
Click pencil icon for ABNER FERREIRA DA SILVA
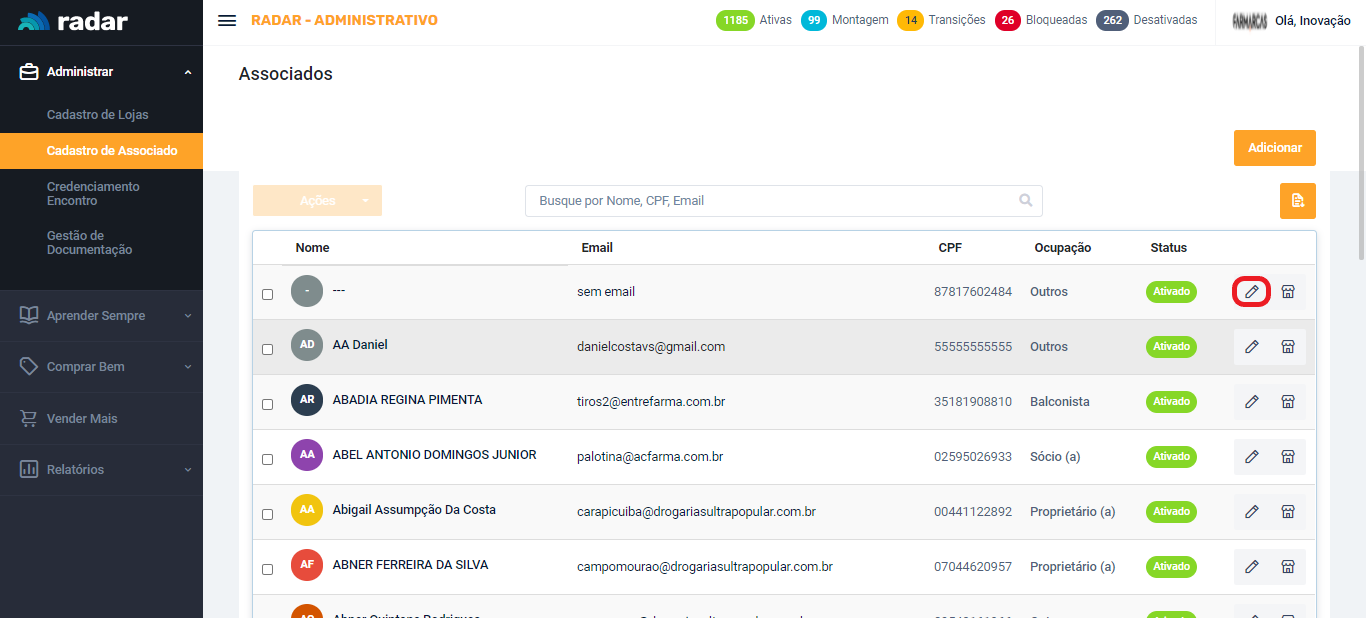coord(1251,567)
